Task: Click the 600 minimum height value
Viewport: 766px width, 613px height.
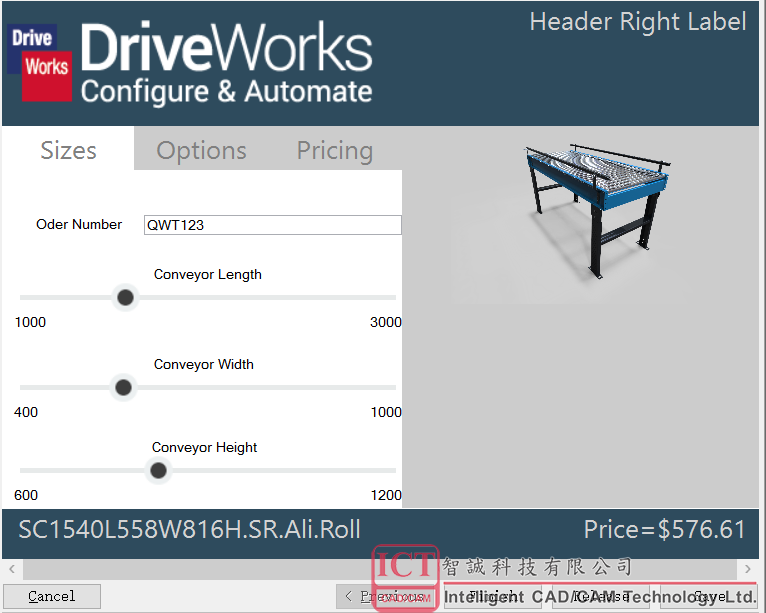Action: point(26,495)
